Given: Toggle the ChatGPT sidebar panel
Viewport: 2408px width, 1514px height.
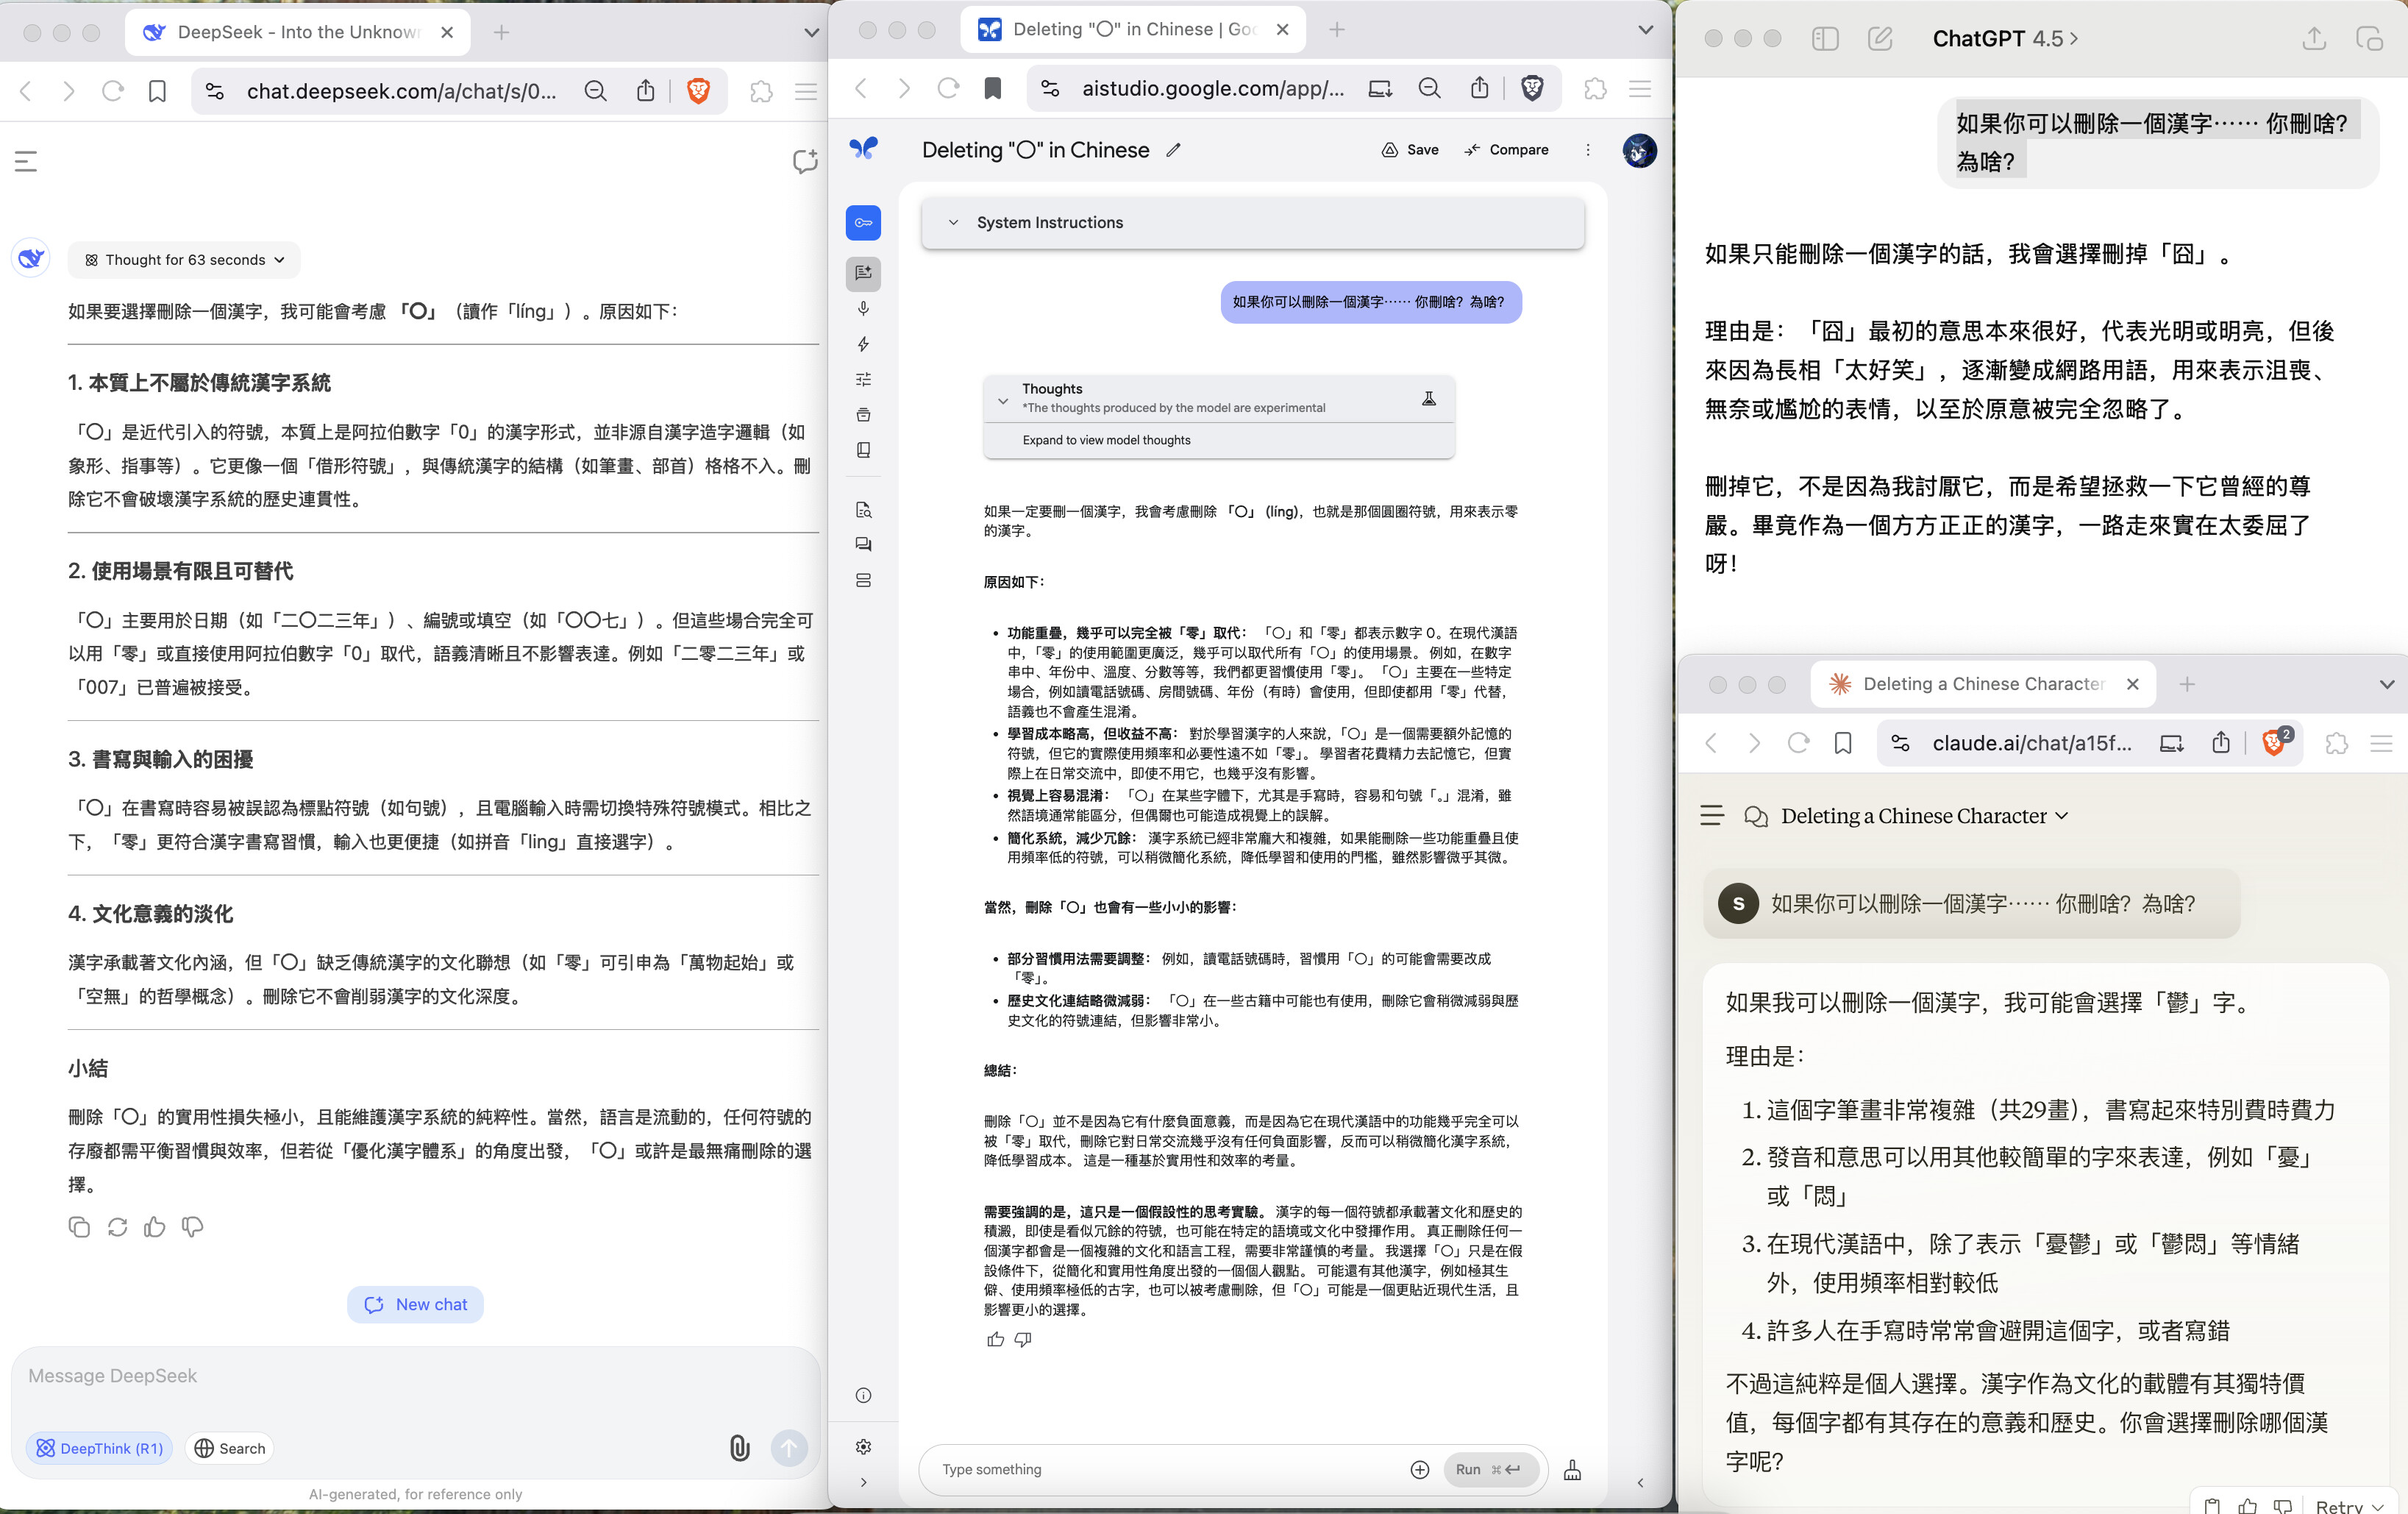Looking at the screenshot, I should [x=1825, y=39].
